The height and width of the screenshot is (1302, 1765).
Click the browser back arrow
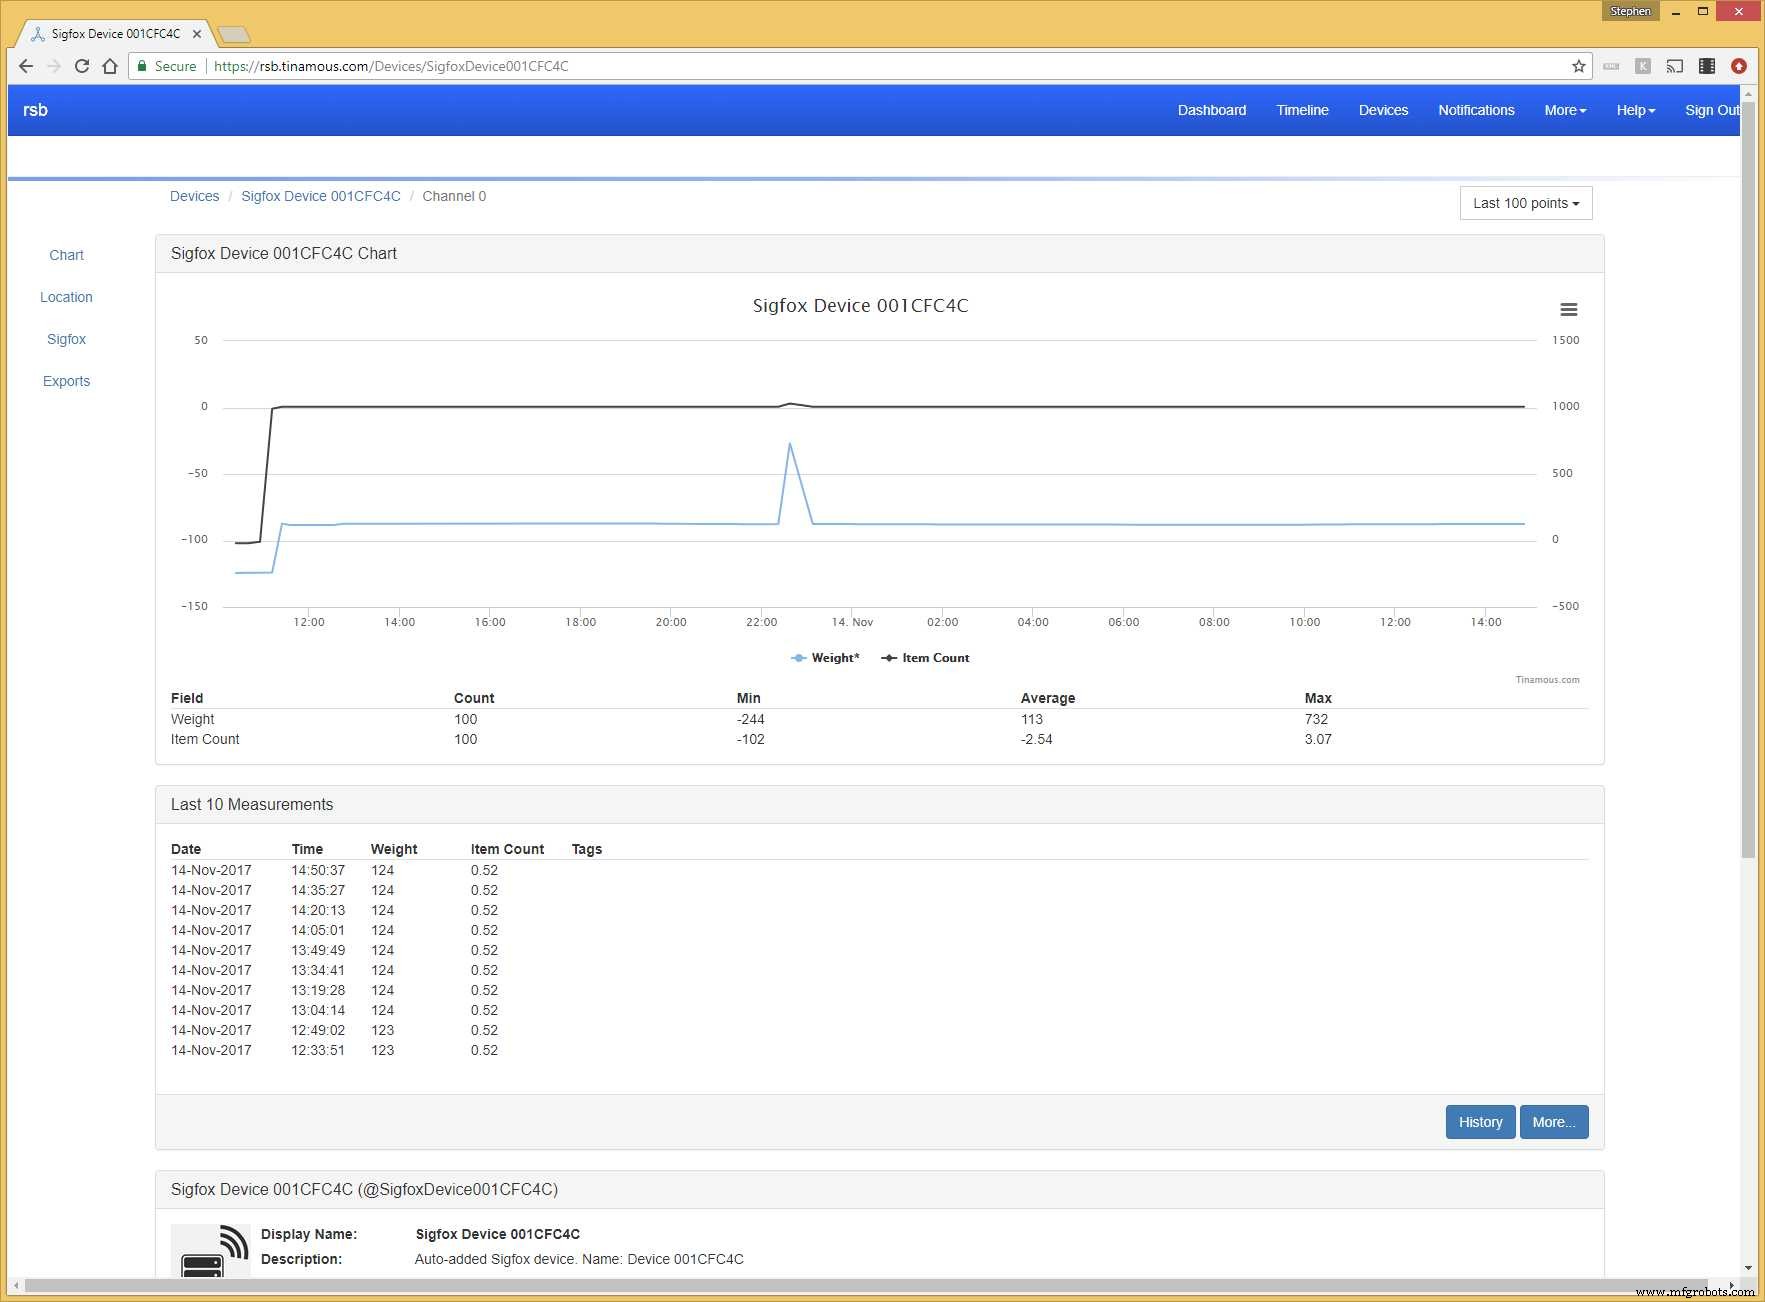26,66
